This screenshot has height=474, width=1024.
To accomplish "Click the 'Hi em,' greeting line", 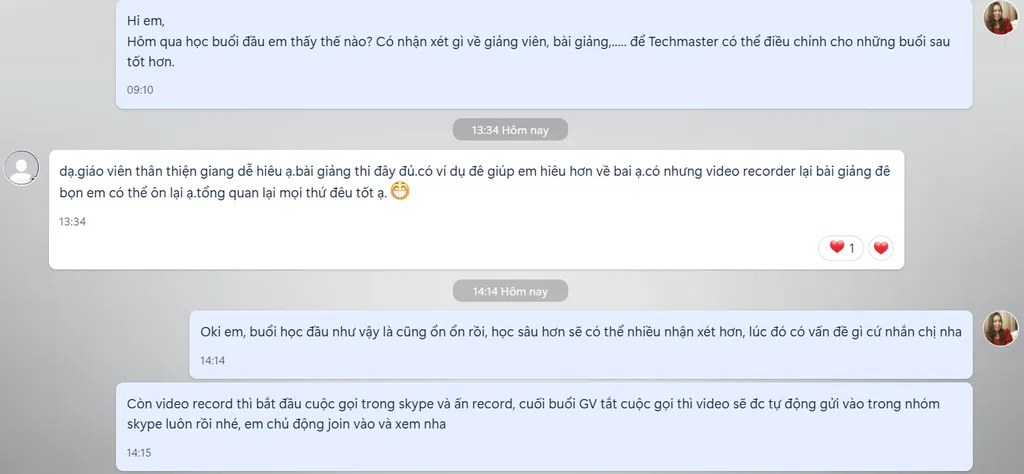I will pos(146,21).
